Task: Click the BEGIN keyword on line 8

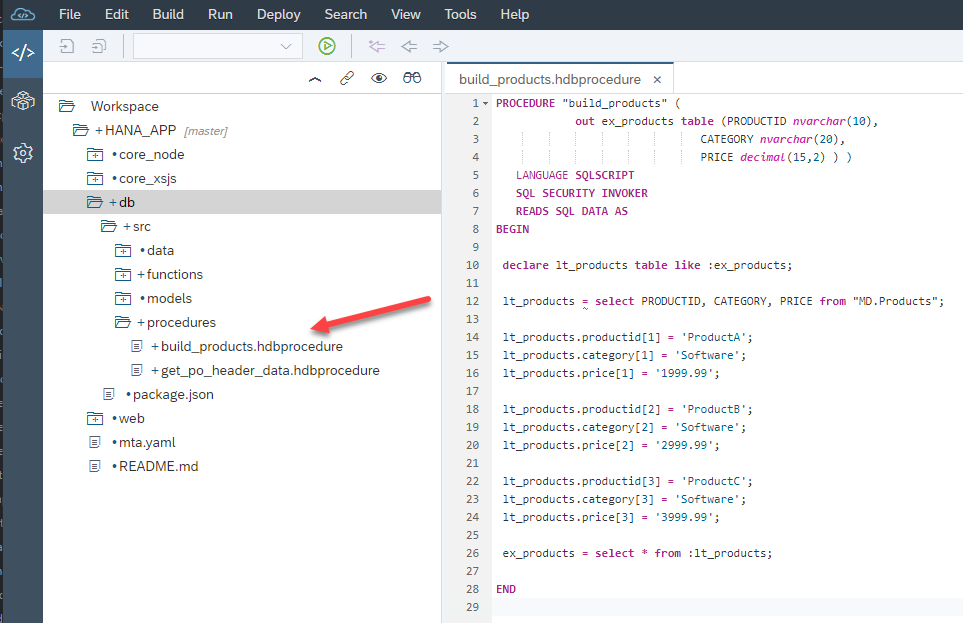Action: [x=512, y=229]
